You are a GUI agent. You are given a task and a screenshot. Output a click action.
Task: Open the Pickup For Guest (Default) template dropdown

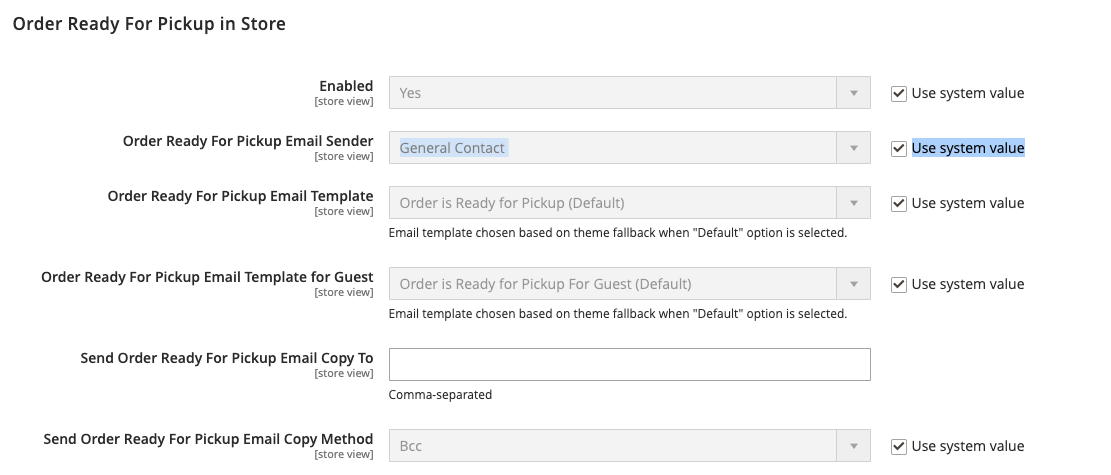click(x=629, y=284)
